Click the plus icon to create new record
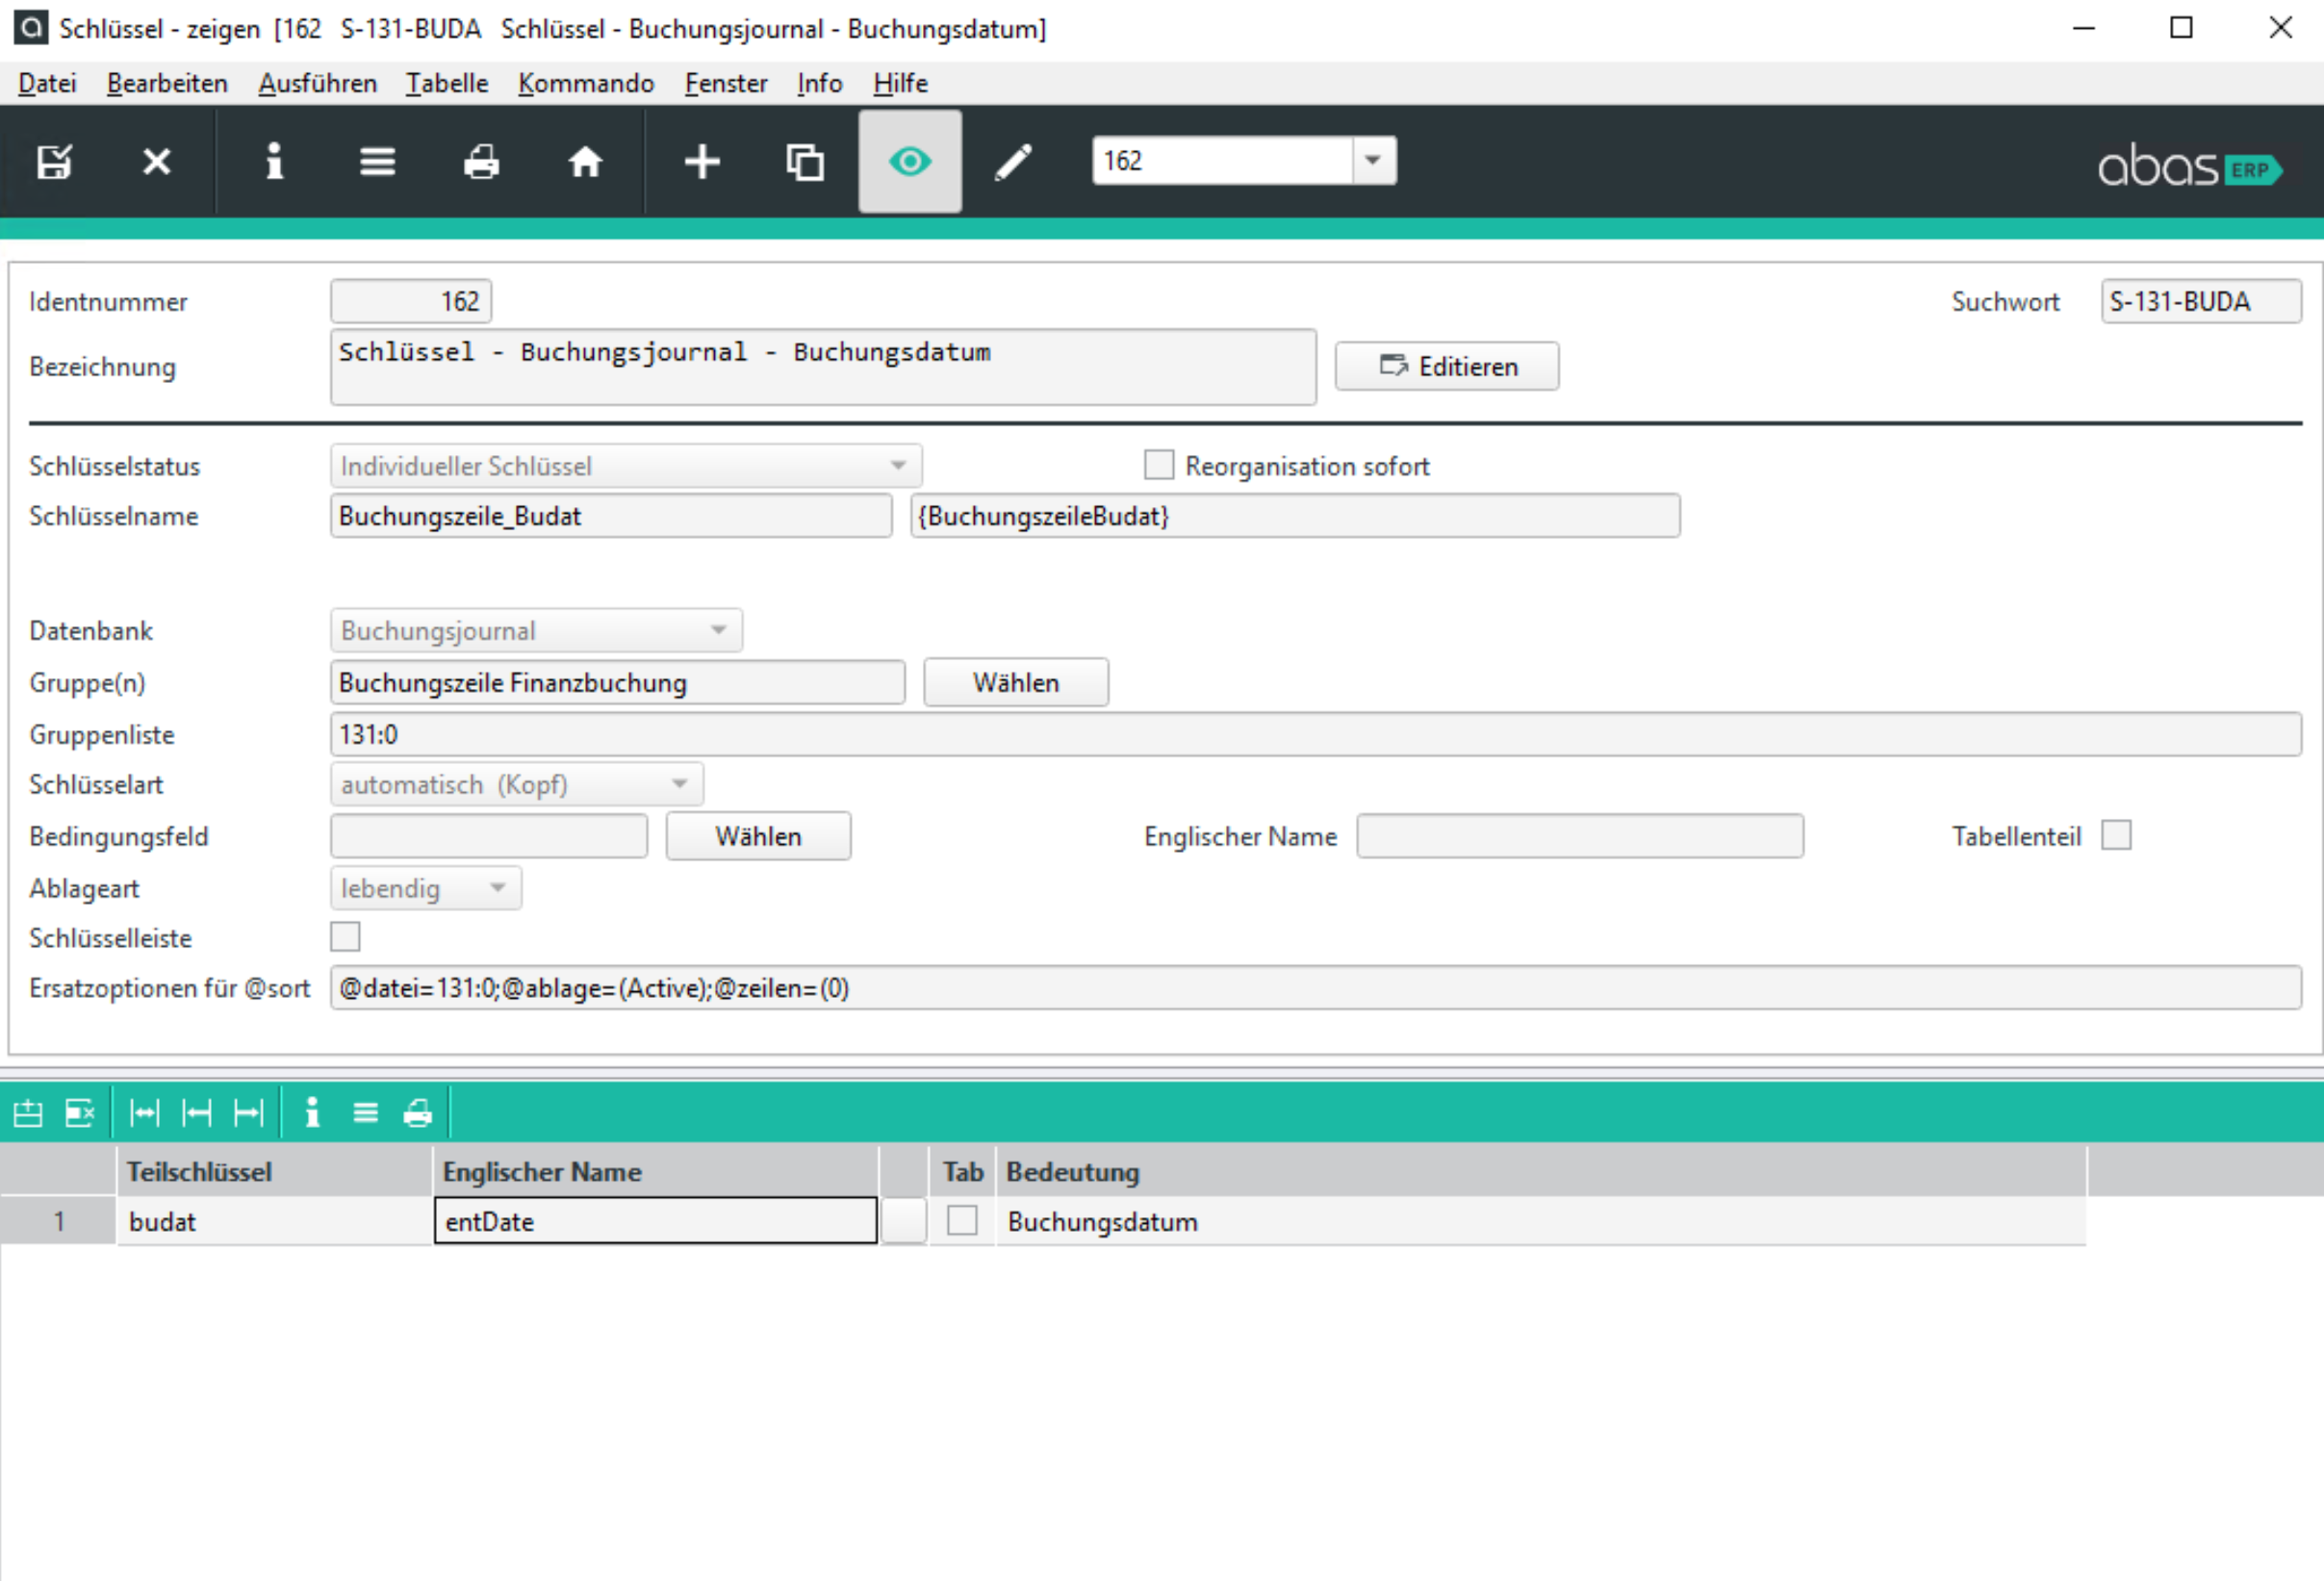 [x=702, y=161]
